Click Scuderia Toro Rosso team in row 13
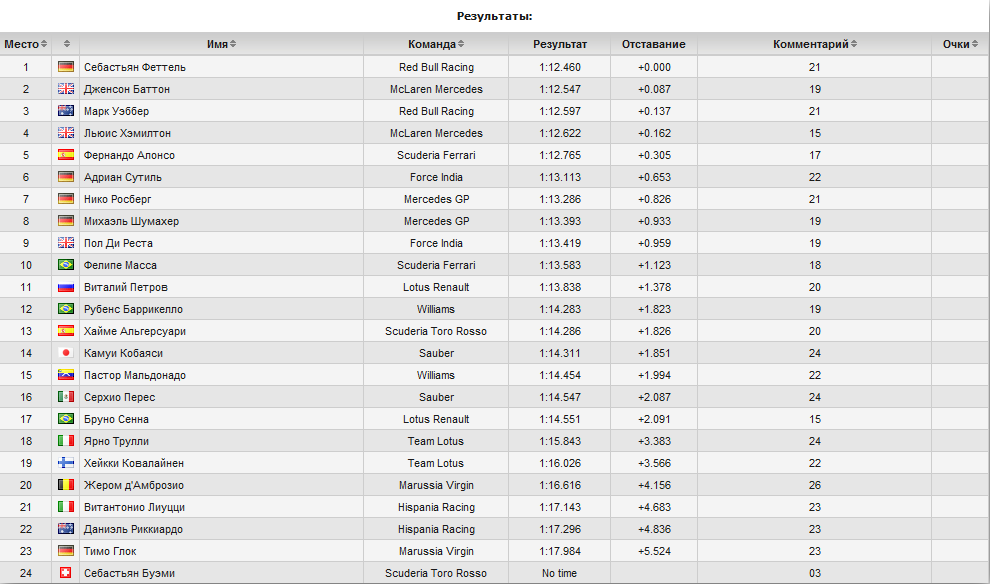This screenshot has width=990, height=584. tap(436, 331)
